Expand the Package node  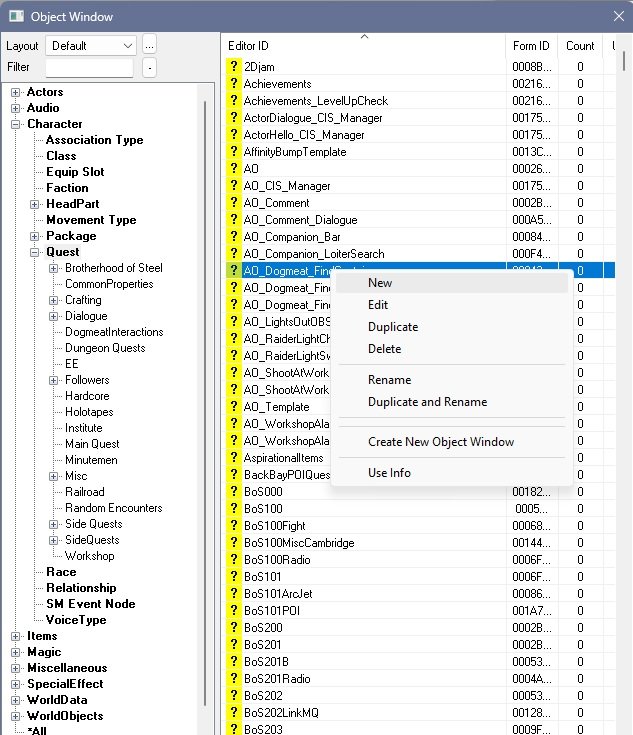[x=34, y=236]
